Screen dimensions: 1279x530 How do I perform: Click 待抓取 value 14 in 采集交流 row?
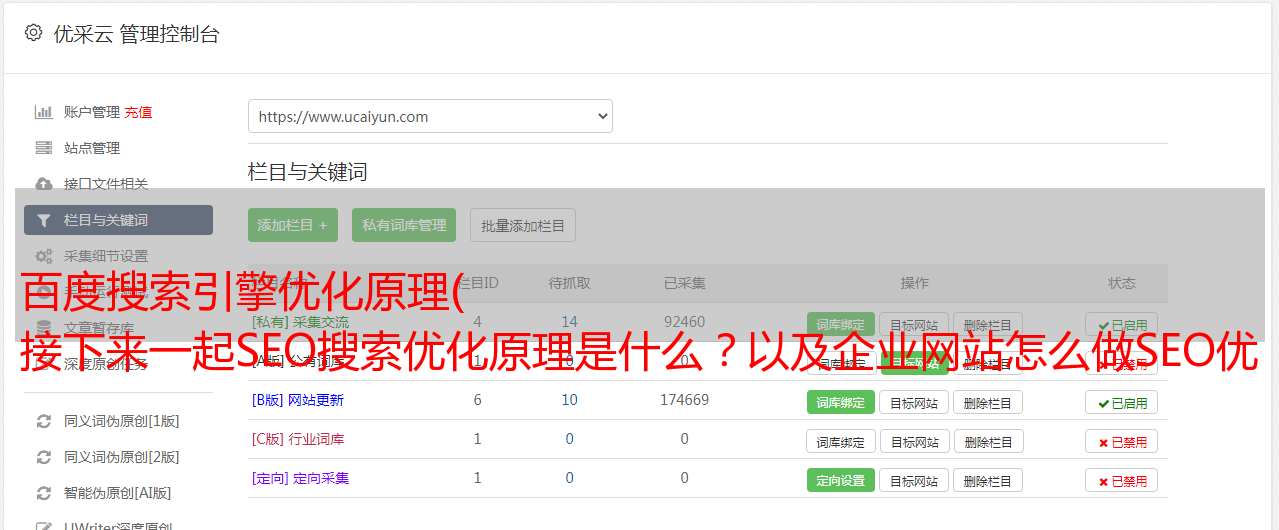pyautogui.click(x=570, y=322)
